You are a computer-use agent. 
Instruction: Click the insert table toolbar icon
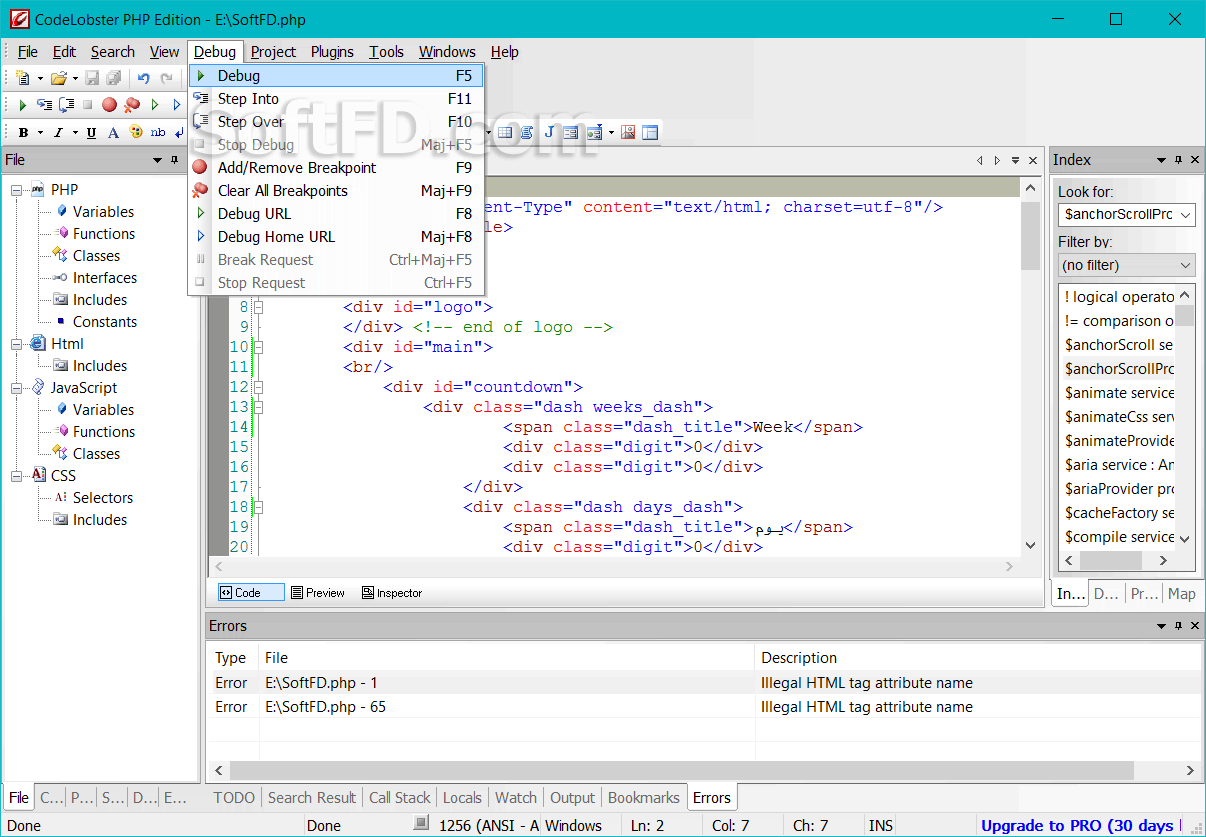[x=505, y=132]
